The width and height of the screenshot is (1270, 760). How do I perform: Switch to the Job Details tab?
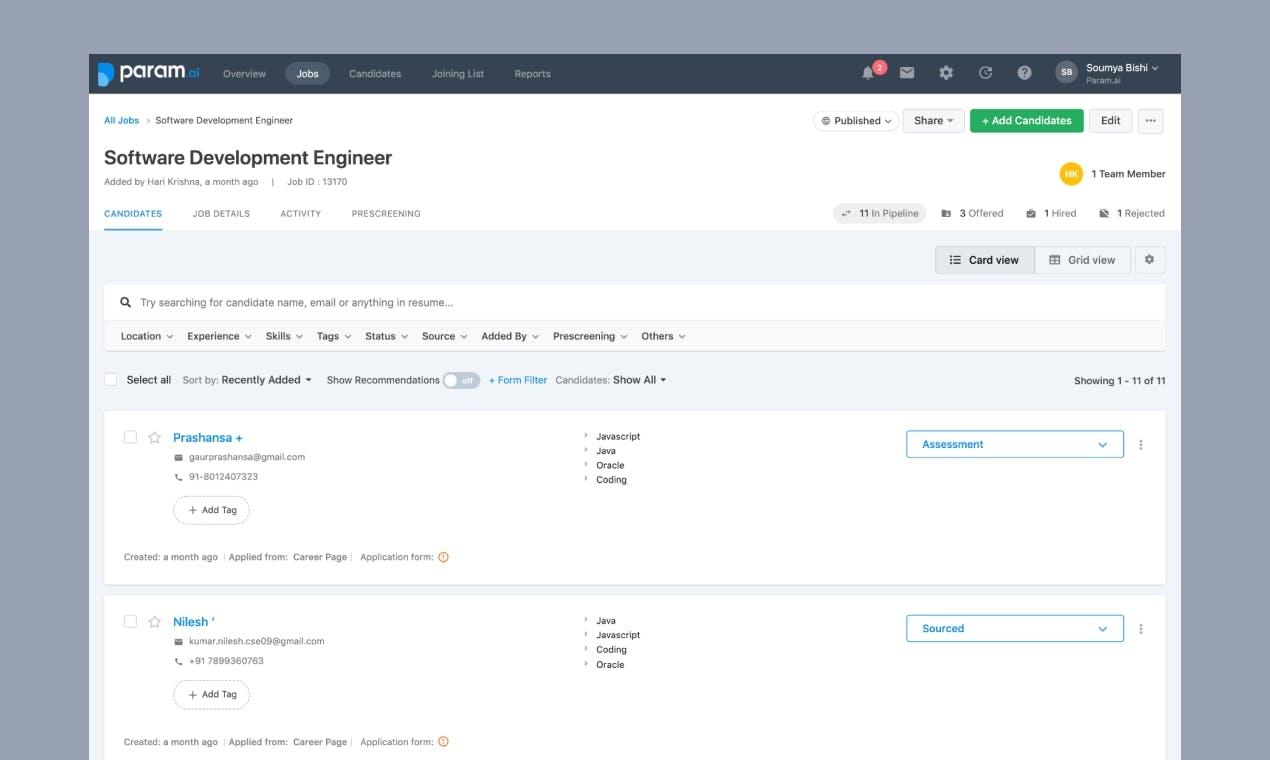221,213
